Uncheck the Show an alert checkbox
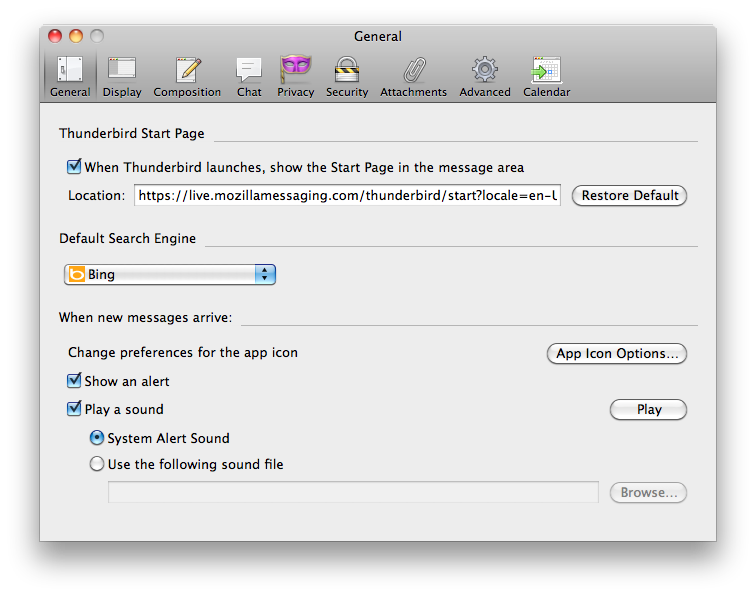 [74, 381]
